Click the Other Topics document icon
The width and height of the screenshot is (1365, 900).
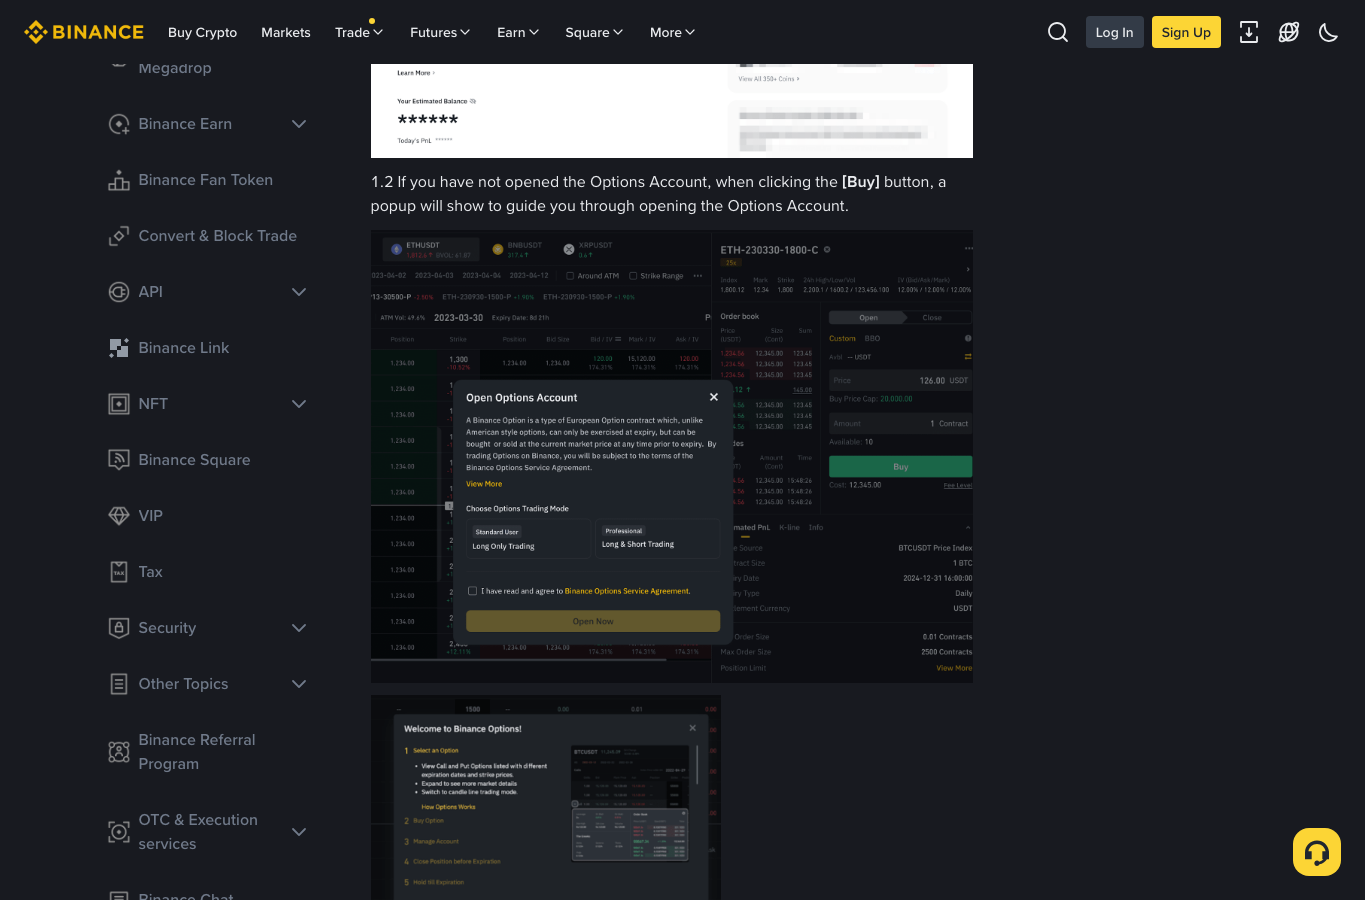[x=119, y=684]
